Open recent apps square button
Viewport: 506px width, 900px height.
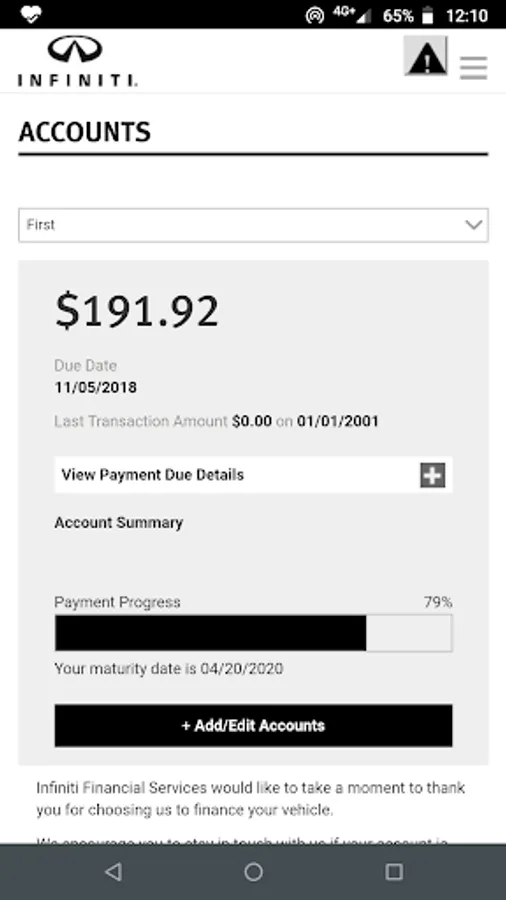(394, 872)
